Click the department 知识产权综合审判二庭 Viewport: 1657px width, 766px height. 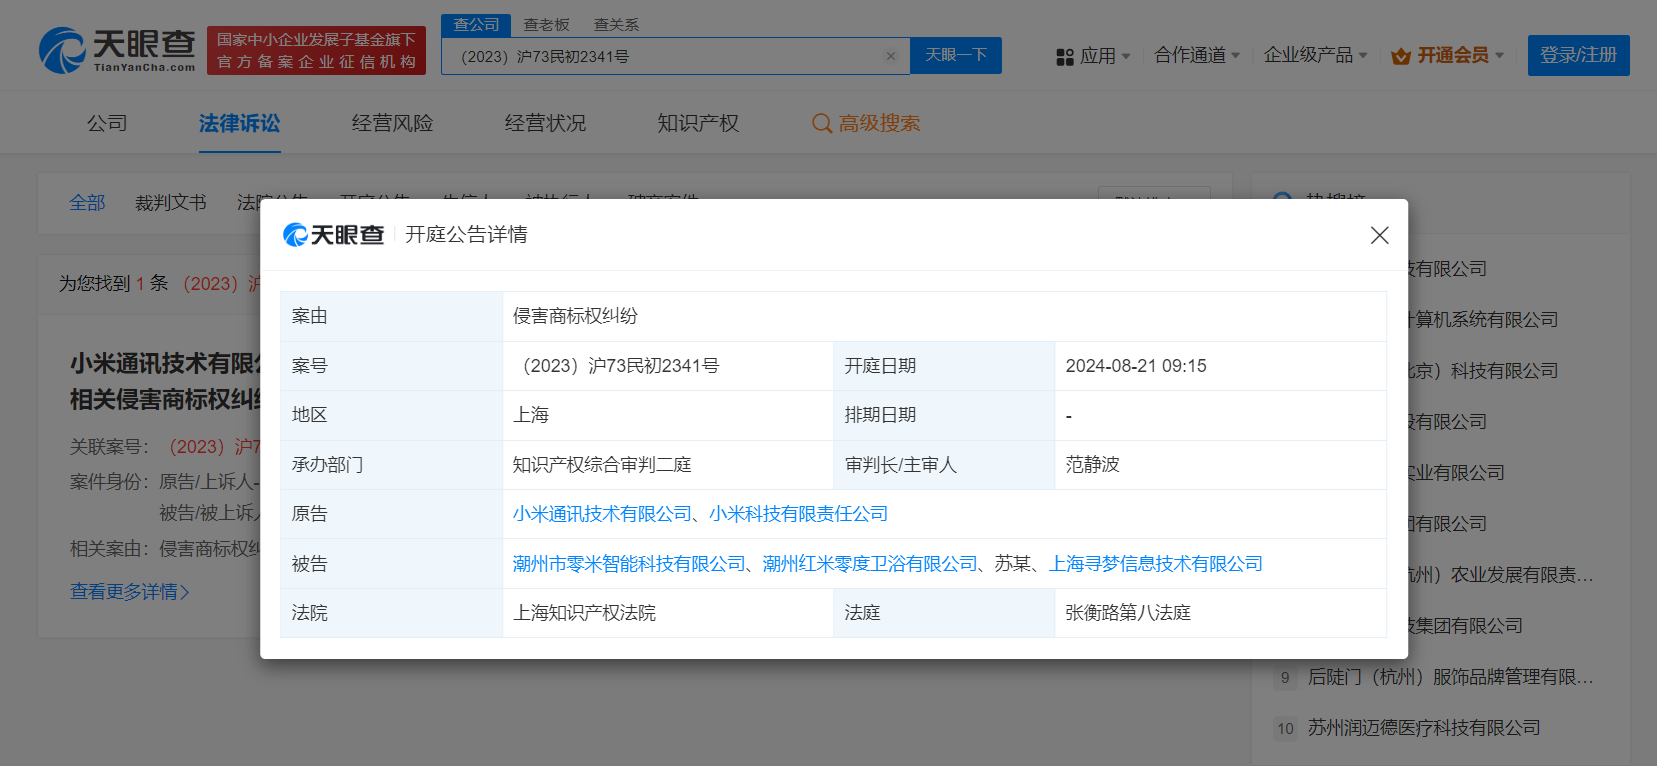[602, 465]
